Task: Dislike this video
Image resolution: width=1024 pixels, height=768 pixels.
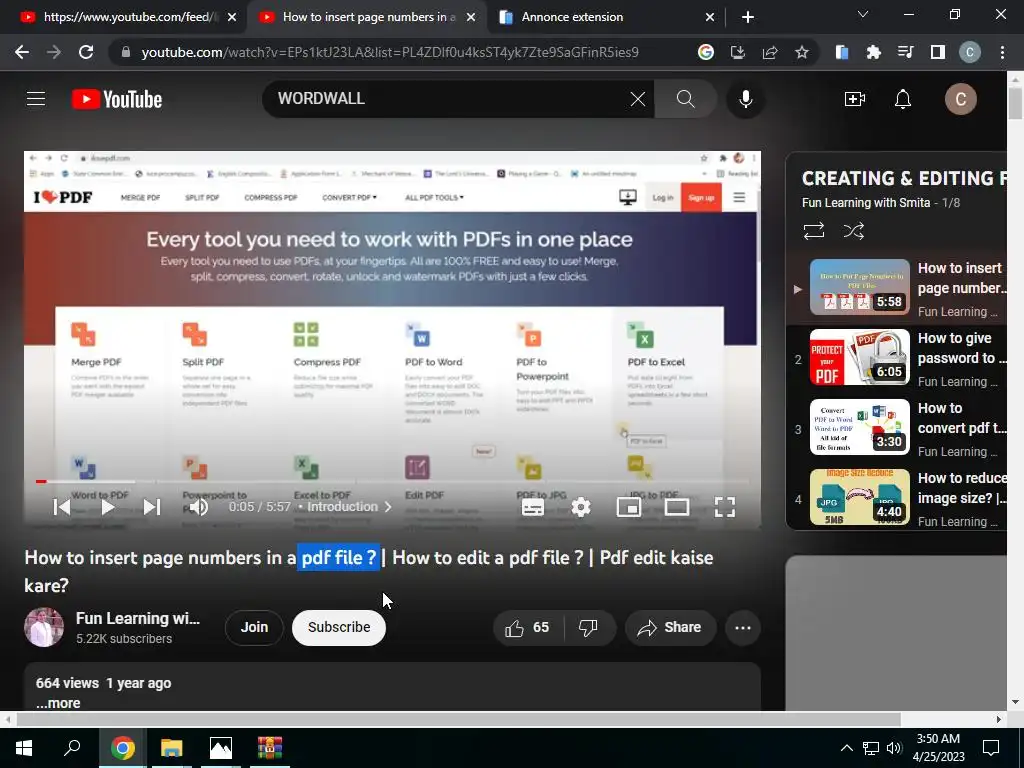Action: (x=588, y=628)
